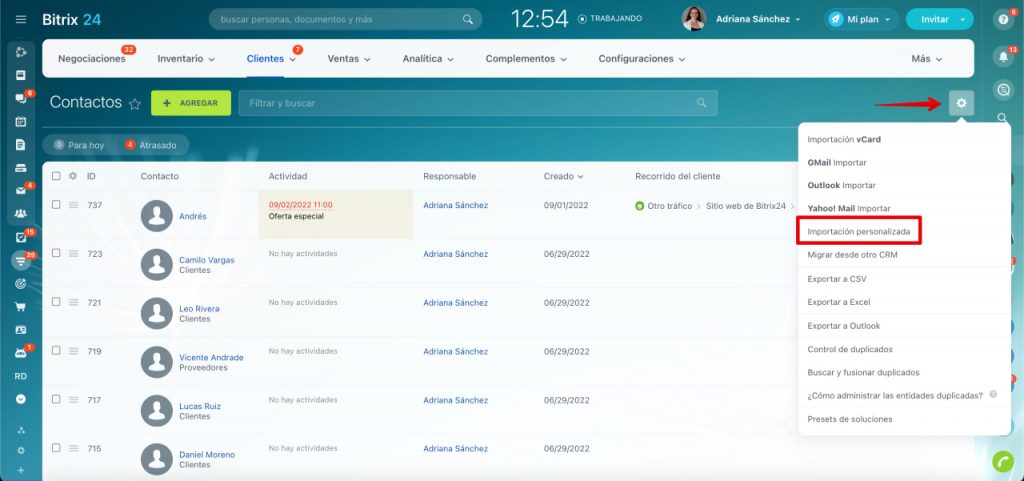The image size is (1024, 481).
Task: Click the calendar icon in left sidebar
Action: [21, 121]
